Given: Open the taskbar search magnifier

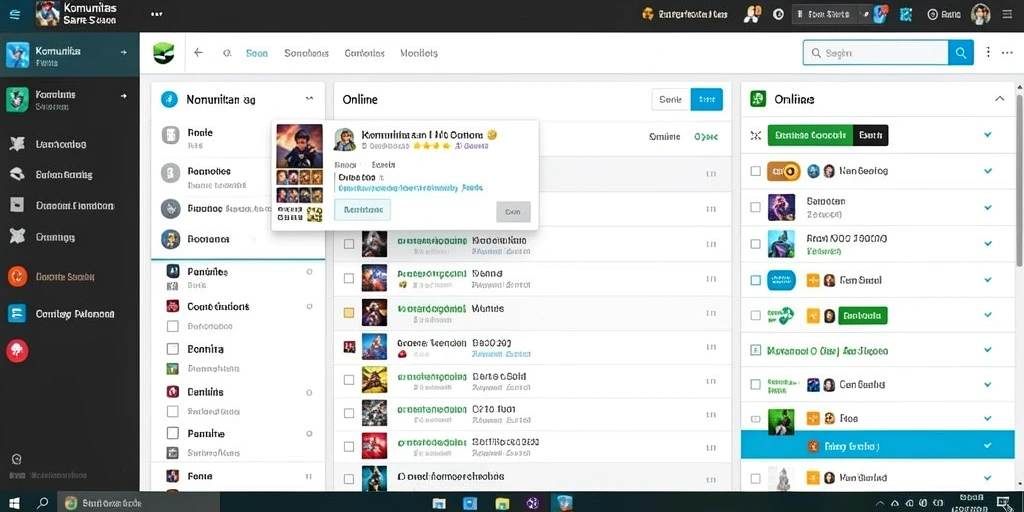Looking at the screenshot, I should click(43, 503).
